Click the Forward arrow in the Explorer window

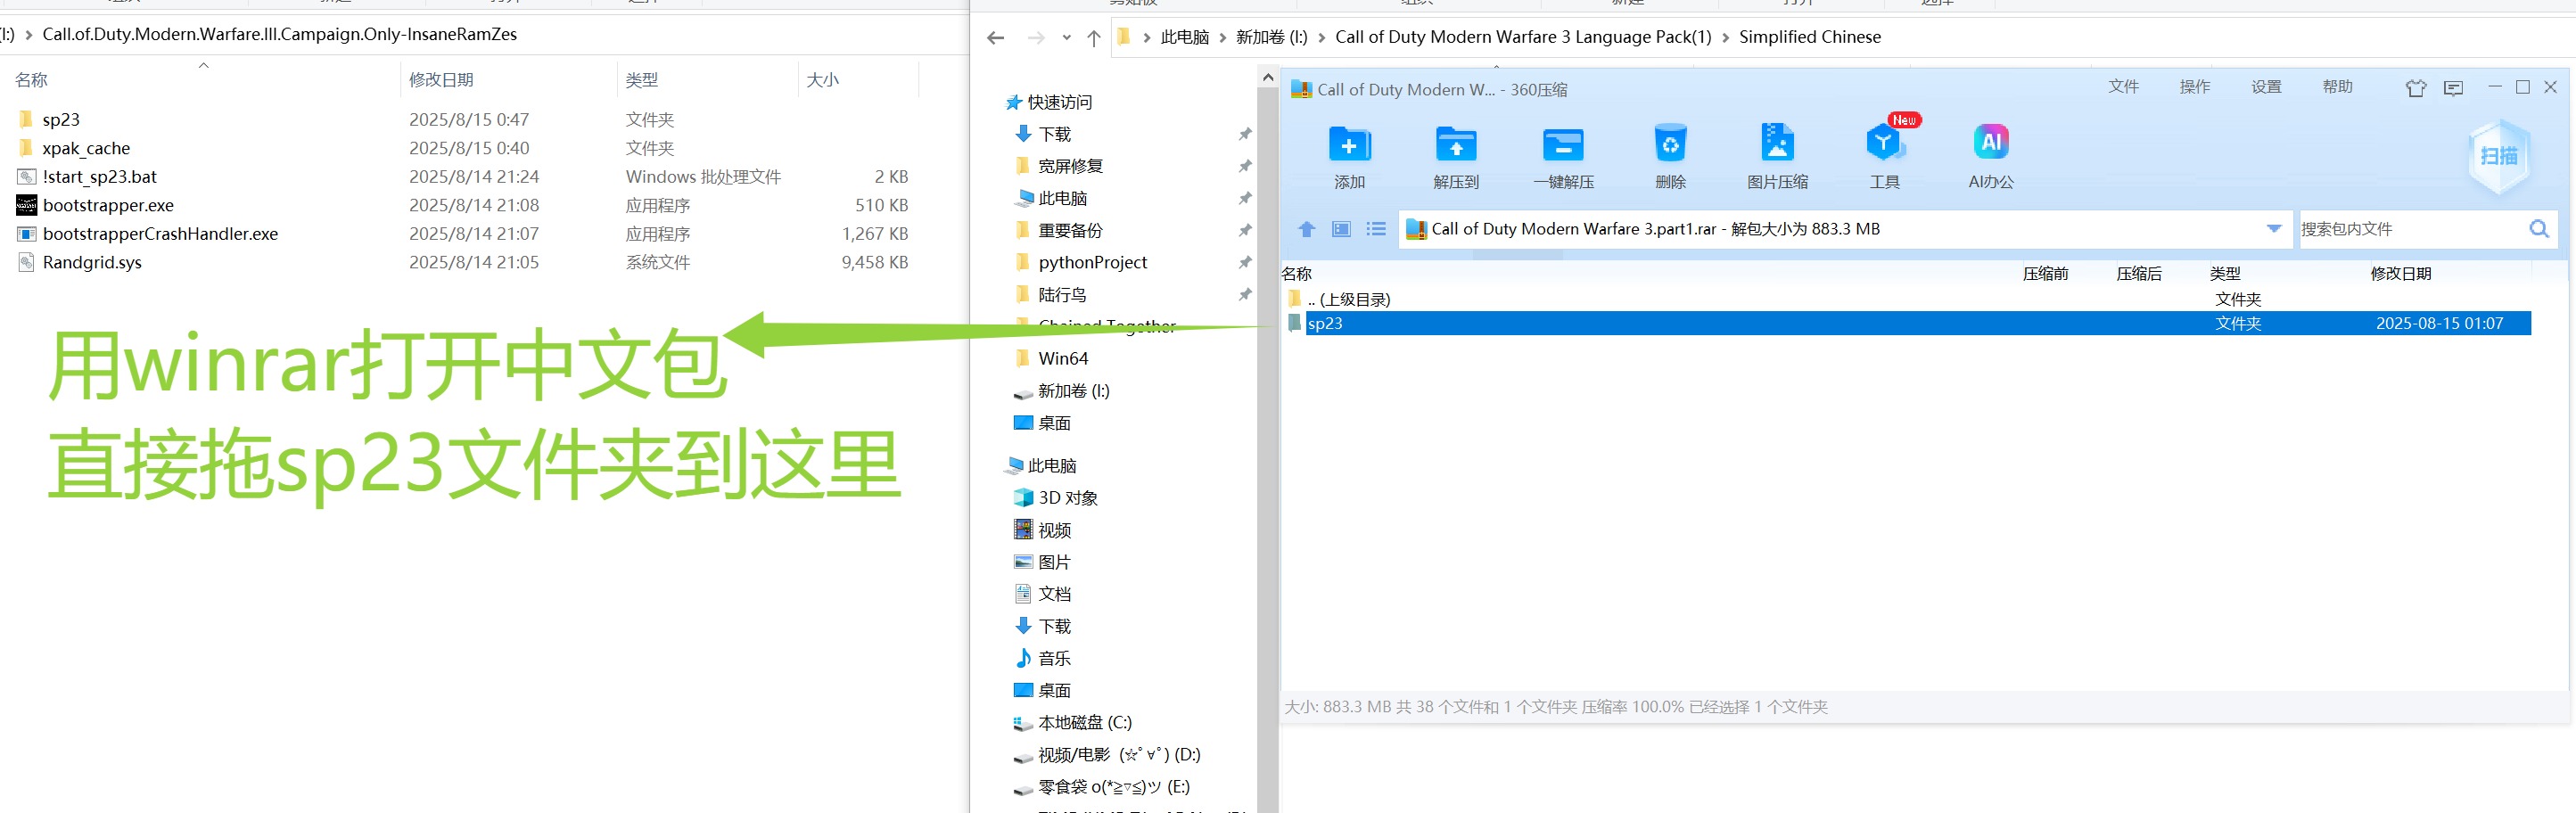(x=1036, y=38)
